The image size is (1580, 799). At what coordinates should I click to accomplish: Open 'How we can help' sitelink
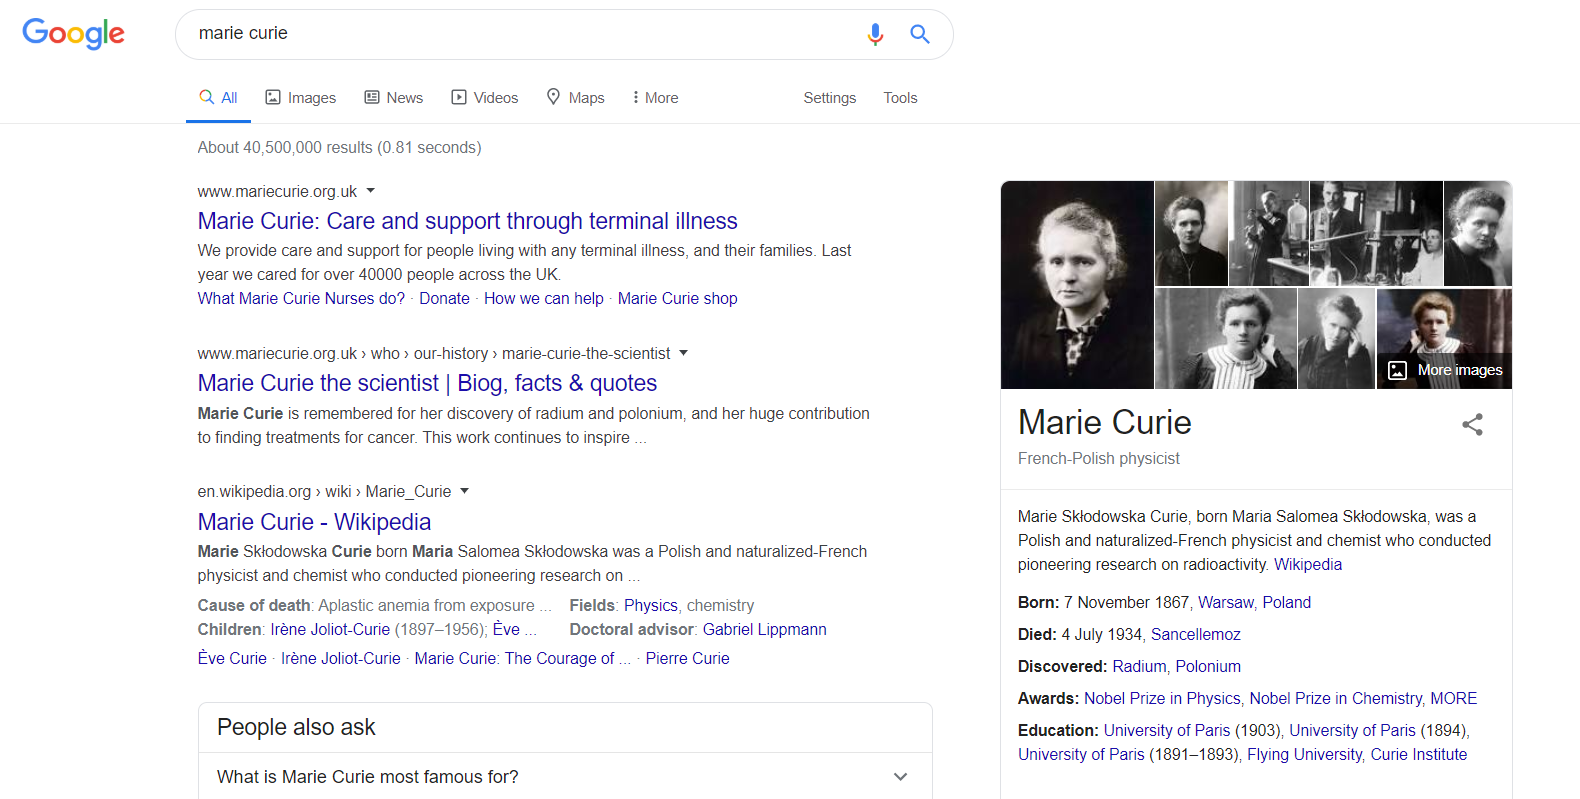(x=544, y=298)
